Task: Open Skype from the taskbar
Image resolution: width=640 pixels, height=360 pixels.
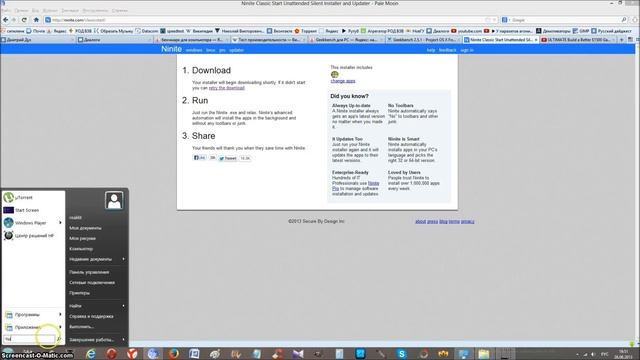Action: (x=402, y=354)
